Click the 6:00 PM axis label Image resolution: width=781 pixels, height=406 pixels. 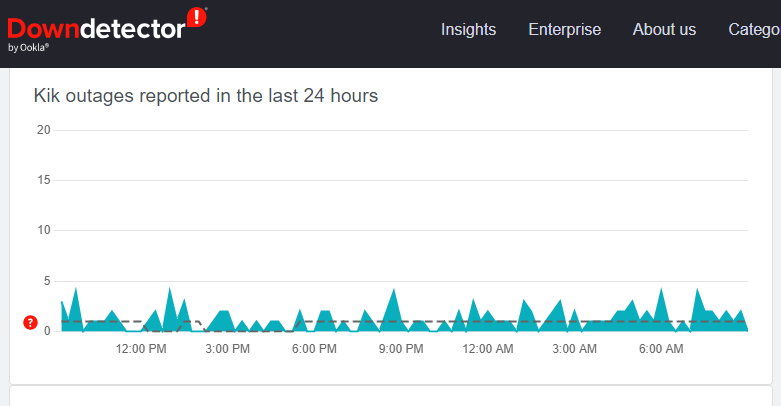(x=314, y=349)
